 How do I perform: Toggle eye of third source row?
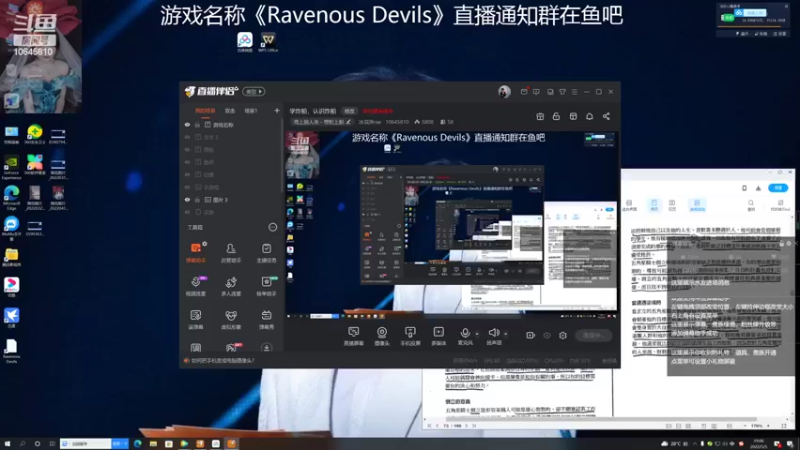tap(187, 149)
